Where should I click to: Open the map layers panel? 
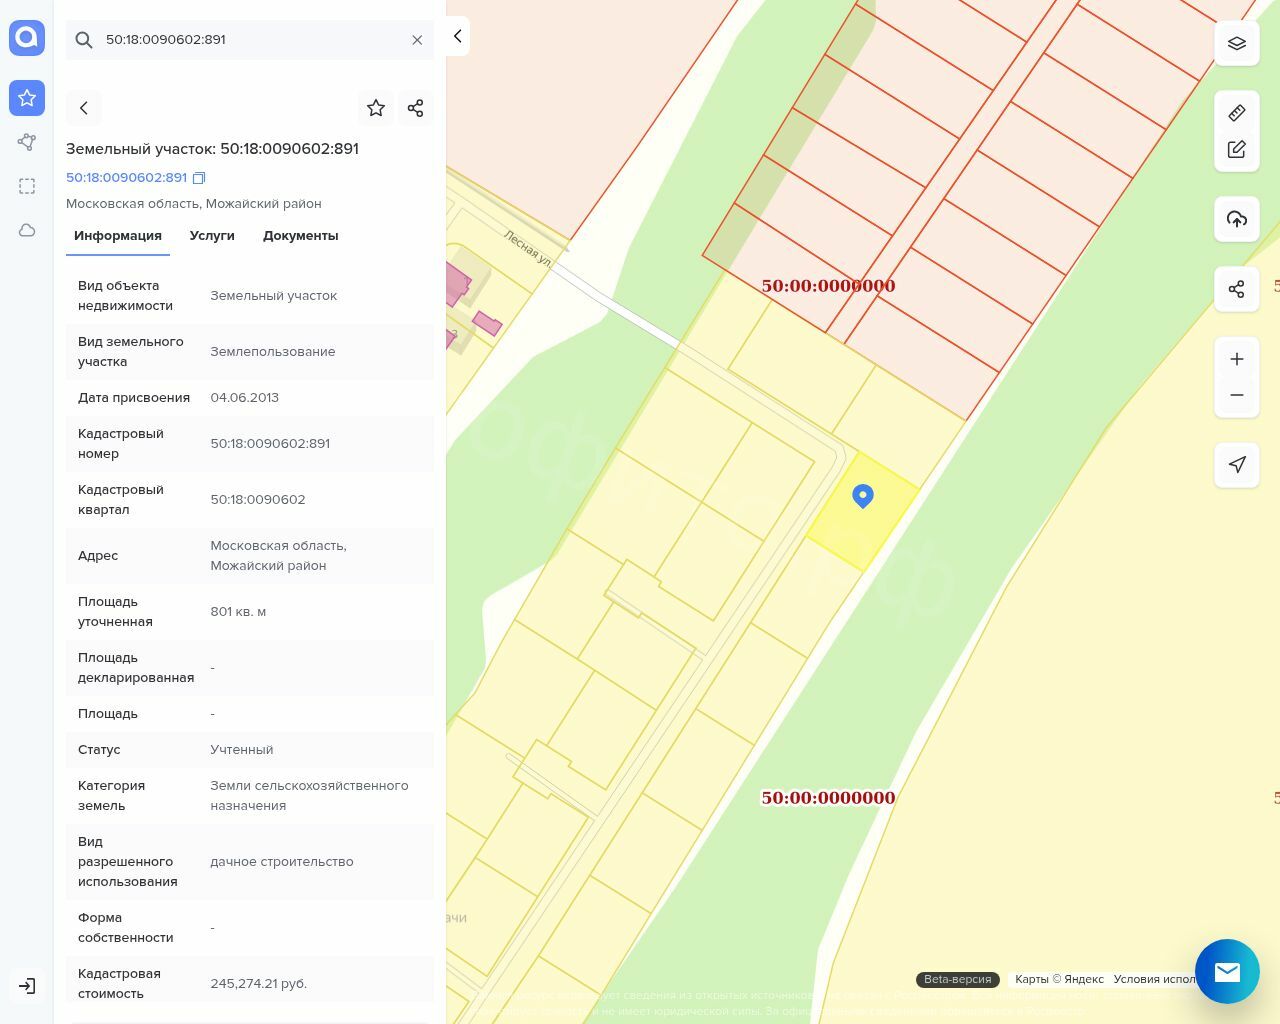[1237, 43]
